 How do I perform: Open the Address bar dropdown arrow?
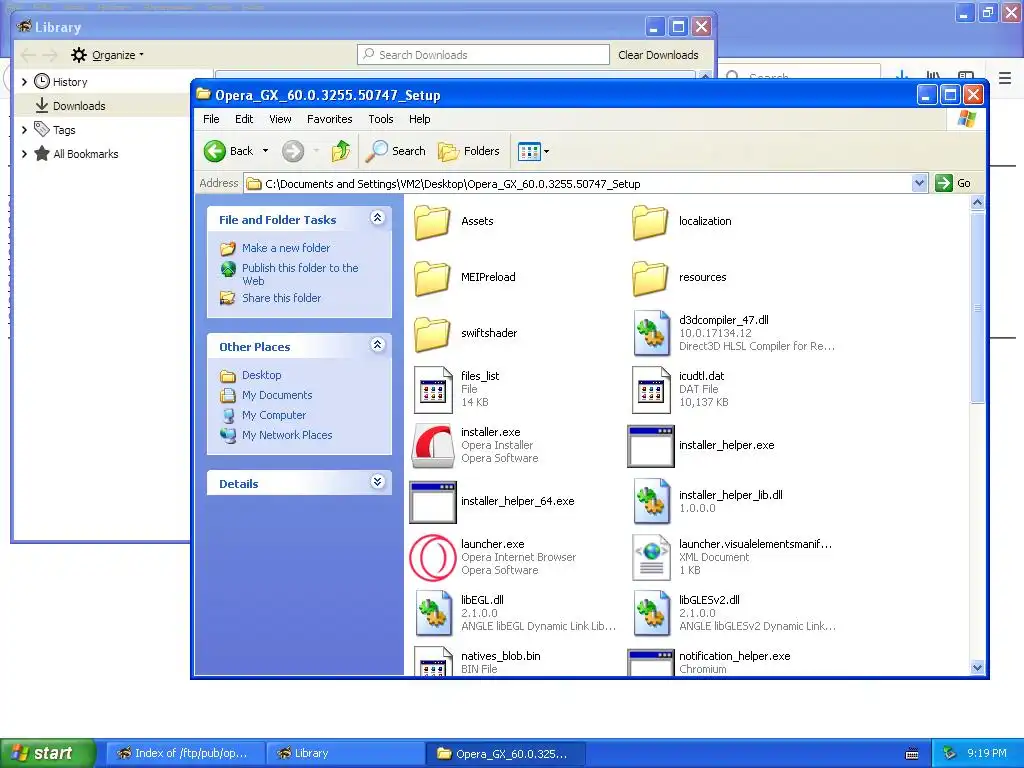[x=919, y=184]
